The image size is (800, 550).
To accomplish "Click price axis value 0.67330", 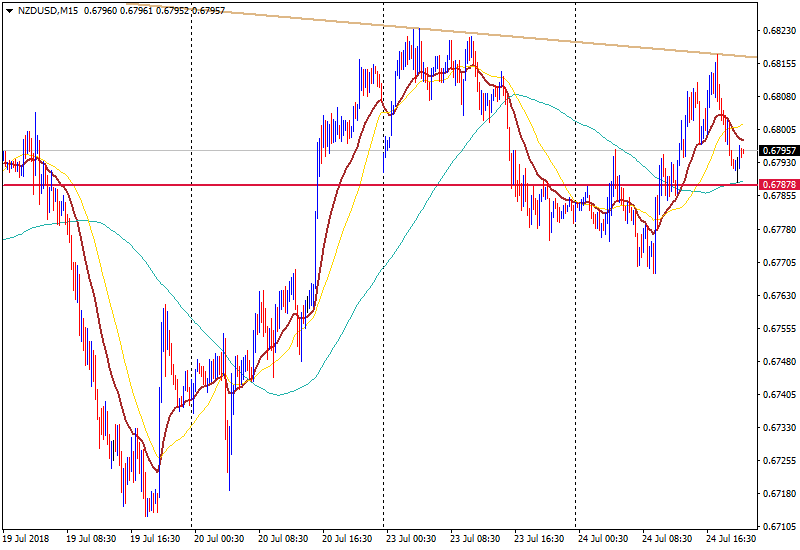I will click(x=779, y=428).
